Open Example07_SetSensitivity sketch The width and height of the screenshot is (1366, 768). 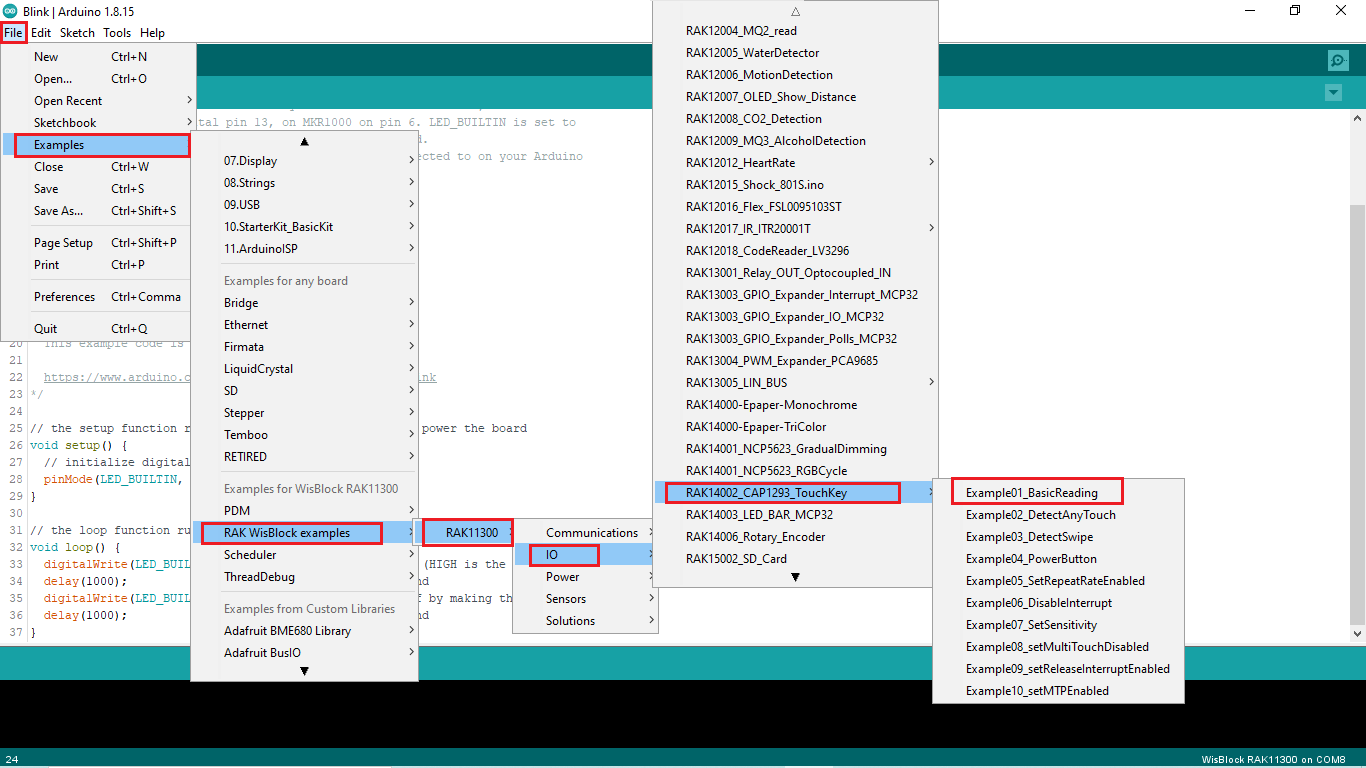[x=1058, y=625]
